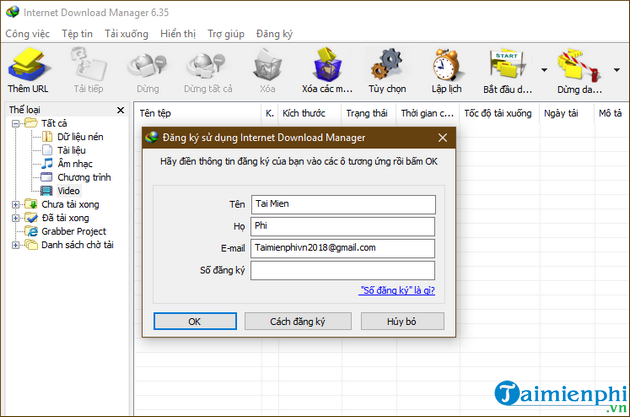Select Danh sách chờ tải folder
Viewport: 630px width, 417px height.
[69, 245]
